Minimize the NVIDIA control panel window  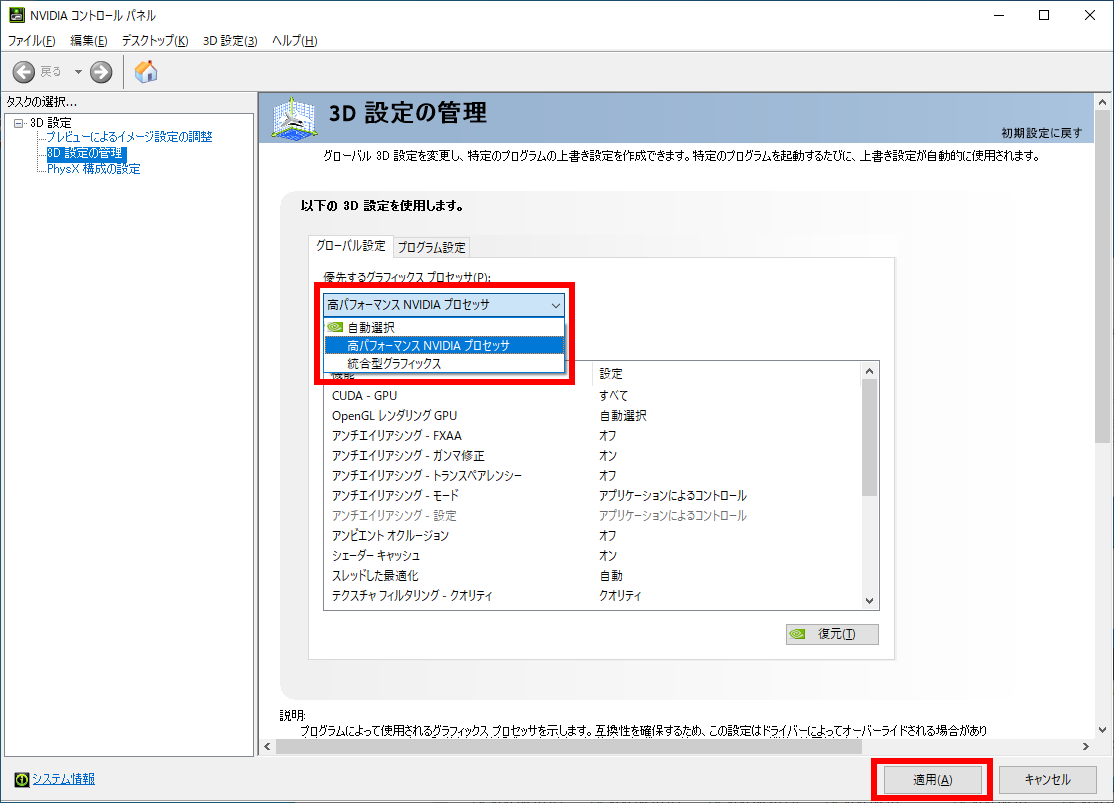point(999,15)
